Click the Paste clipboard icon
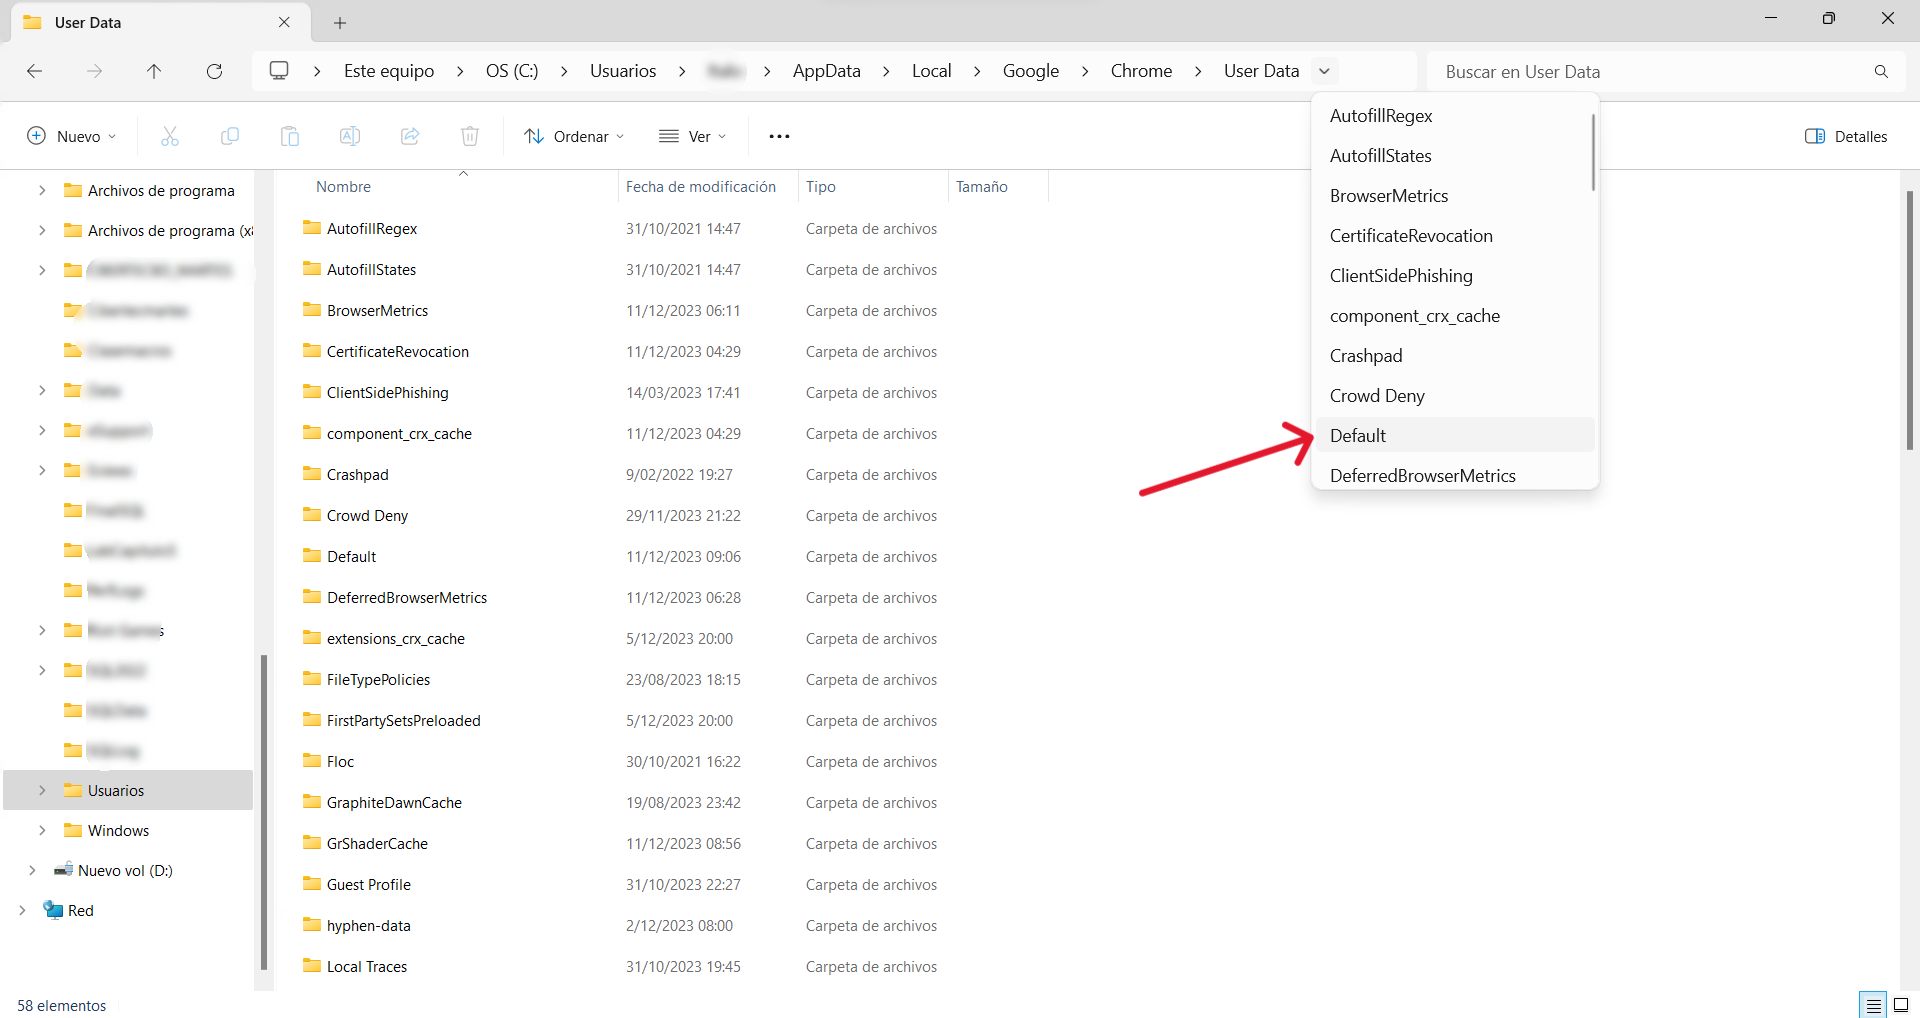The image size is (1920, 1018). point(290,136)
